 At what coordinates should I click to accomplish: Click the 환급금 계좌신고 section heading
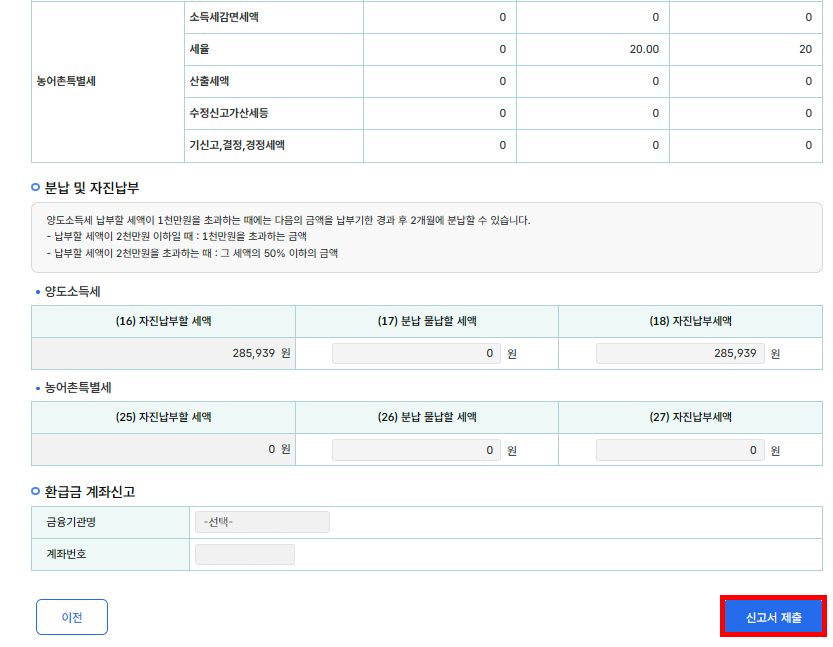[x=90, y=492]
